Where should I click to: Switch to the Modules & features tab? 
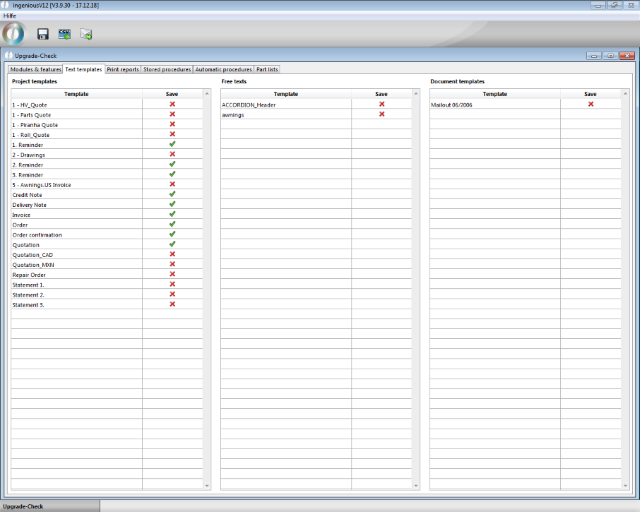(x=35, y=70)
